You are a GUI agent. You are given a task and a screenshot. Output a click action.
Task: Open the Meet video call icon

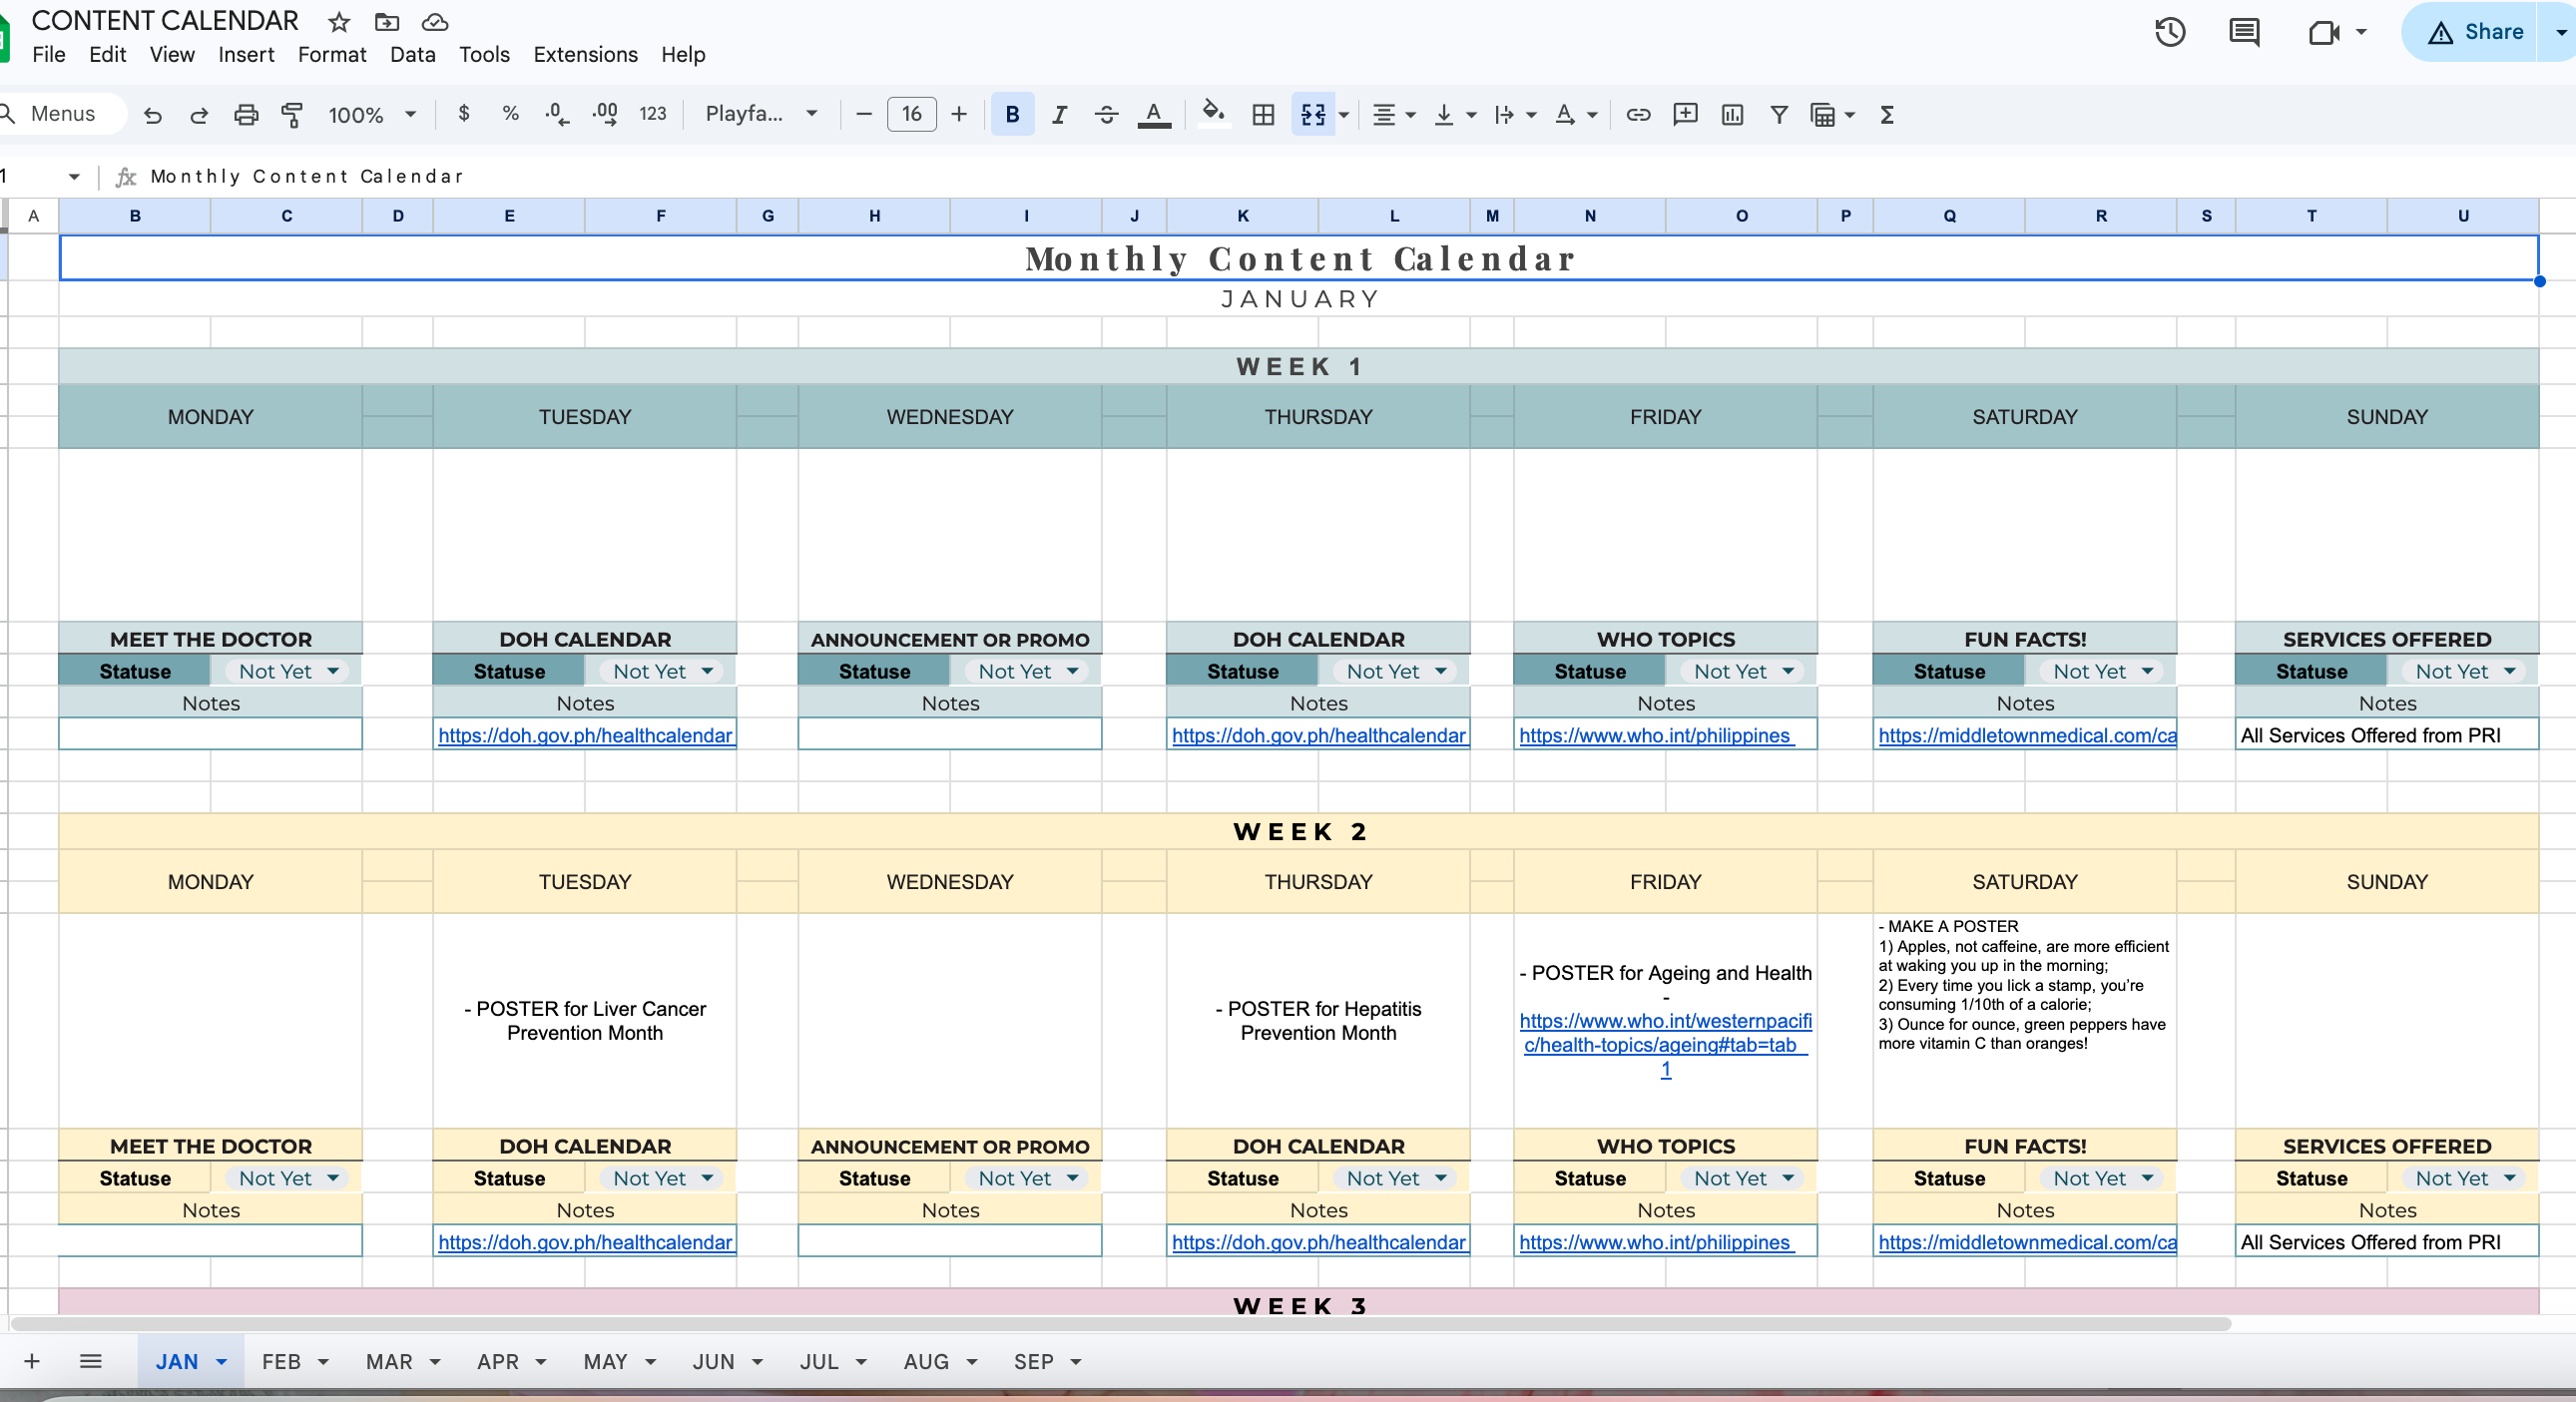(x=2324, y=33)
